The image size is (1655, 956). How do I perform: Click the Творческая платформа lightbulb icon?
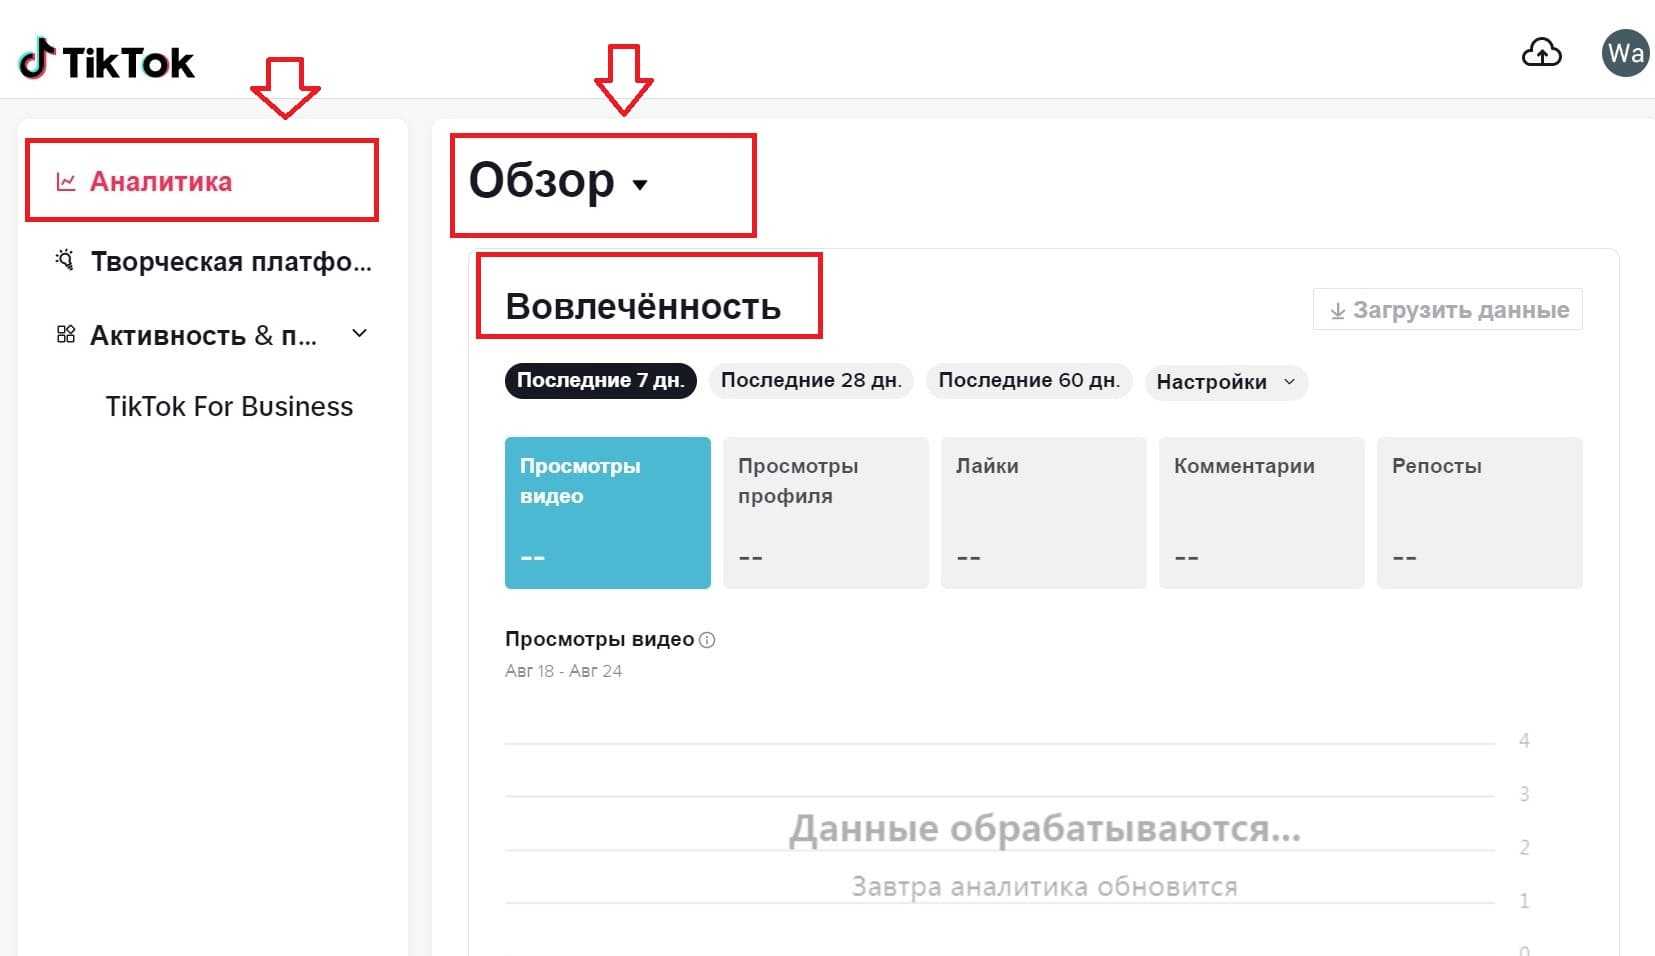(x=65, y=260)
